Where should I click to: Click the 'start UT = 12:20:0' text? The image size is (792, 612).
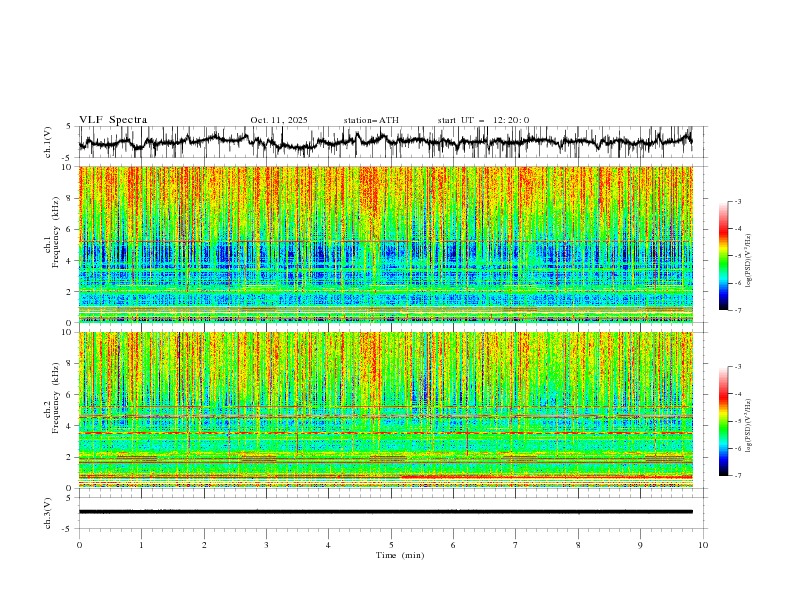pos(483,120)
